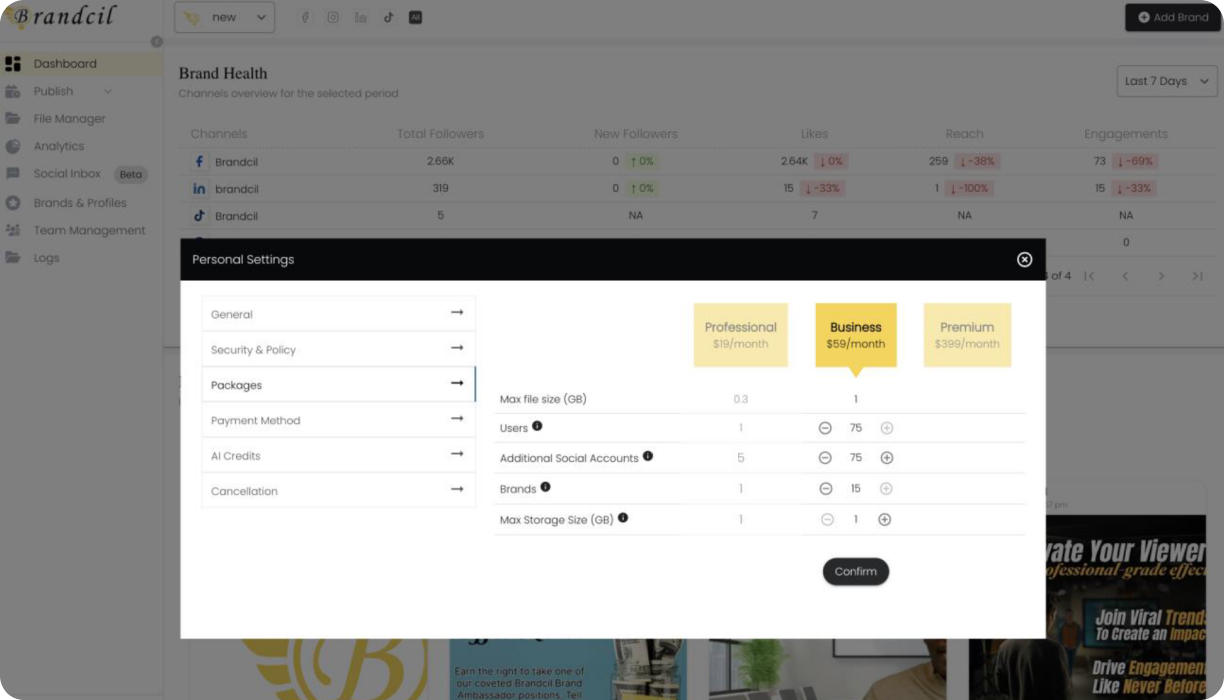
Task: Show info for Additional Social Accounts
Action: click(x=648, y=456)
